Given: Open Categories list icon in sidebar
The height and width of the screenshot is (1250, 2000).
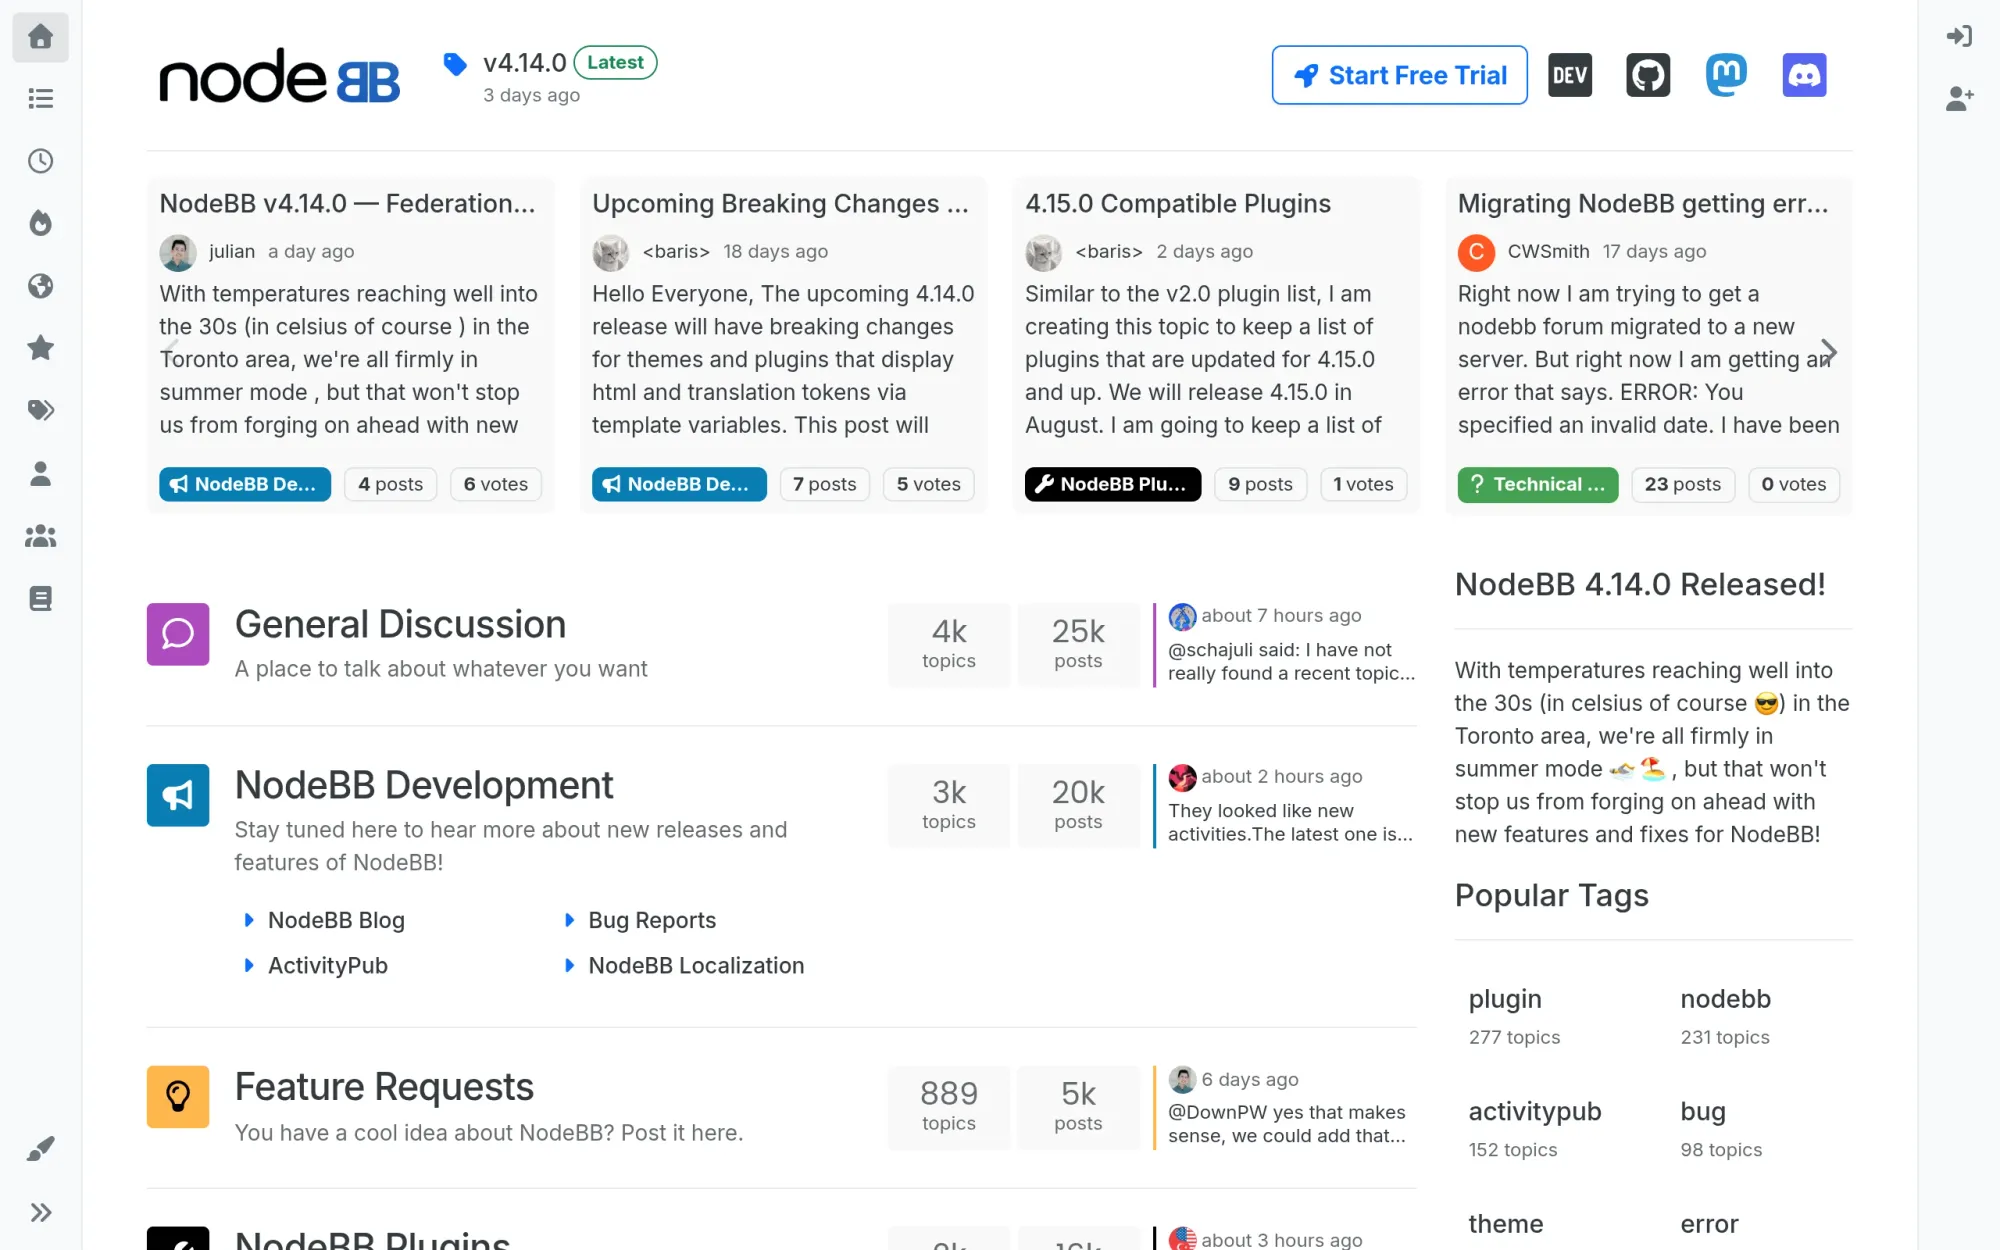Looking at the screenshot, I should [40, 98].
